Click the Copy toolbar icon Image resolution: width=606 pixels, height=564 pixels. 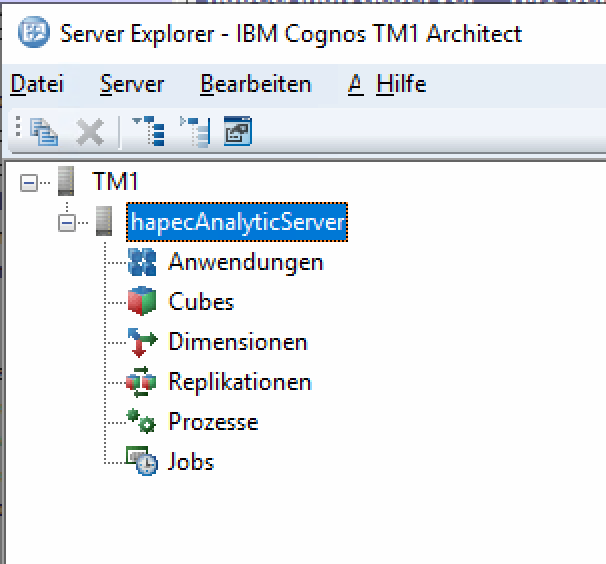(44, 132)
